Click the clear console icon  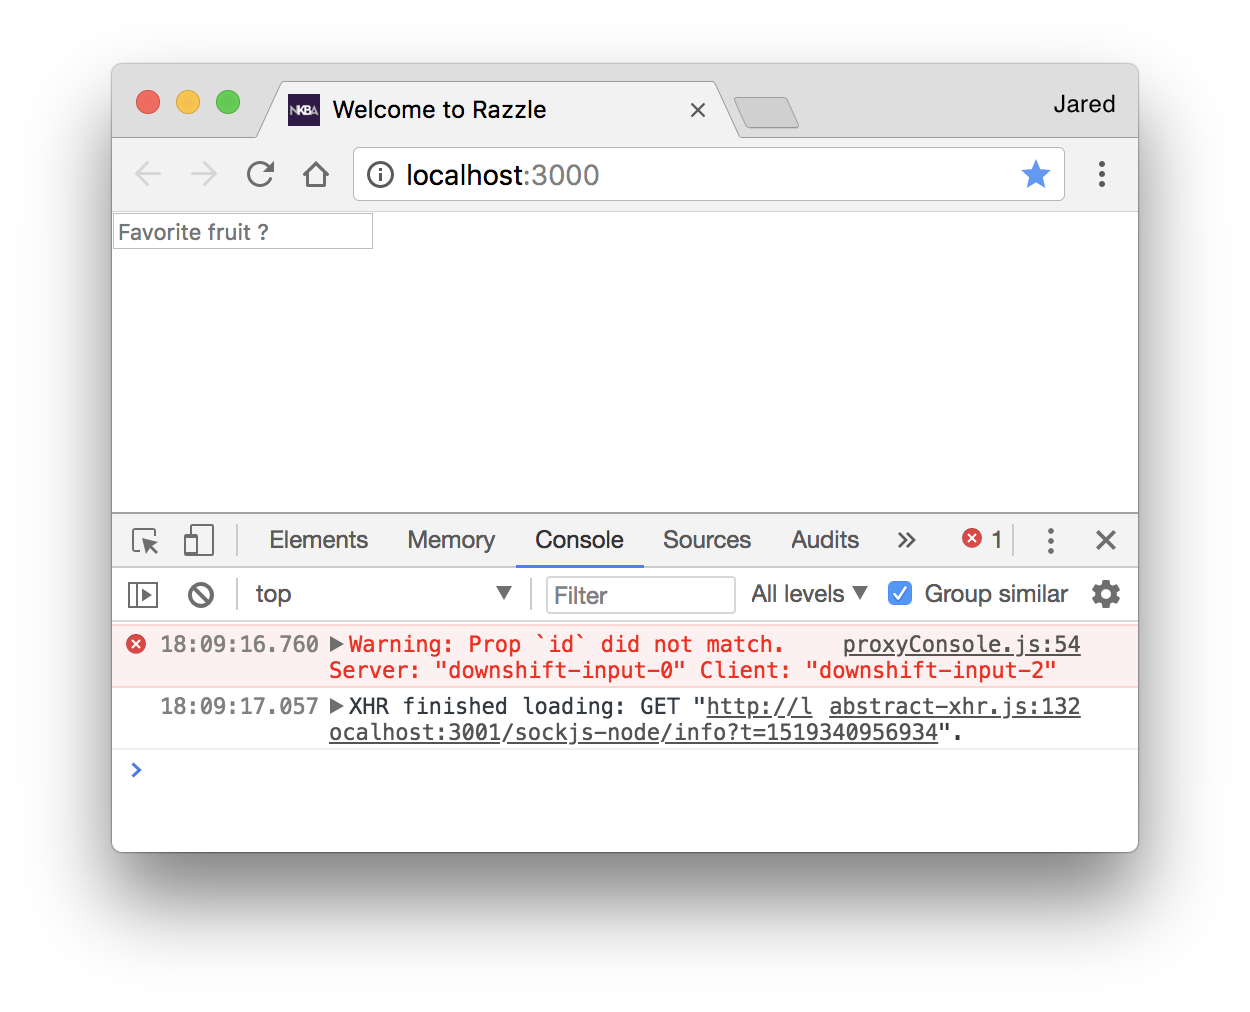[201, 594]
